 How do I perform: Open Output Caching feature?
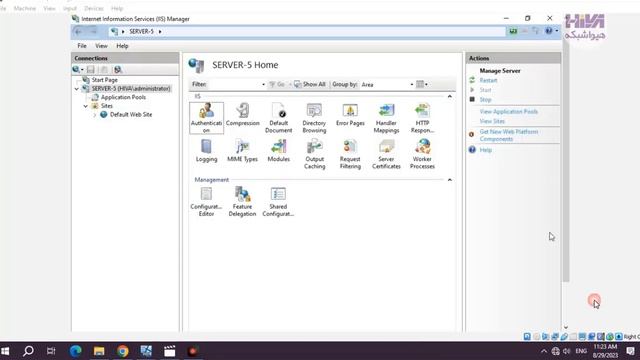tap(314, 154)
